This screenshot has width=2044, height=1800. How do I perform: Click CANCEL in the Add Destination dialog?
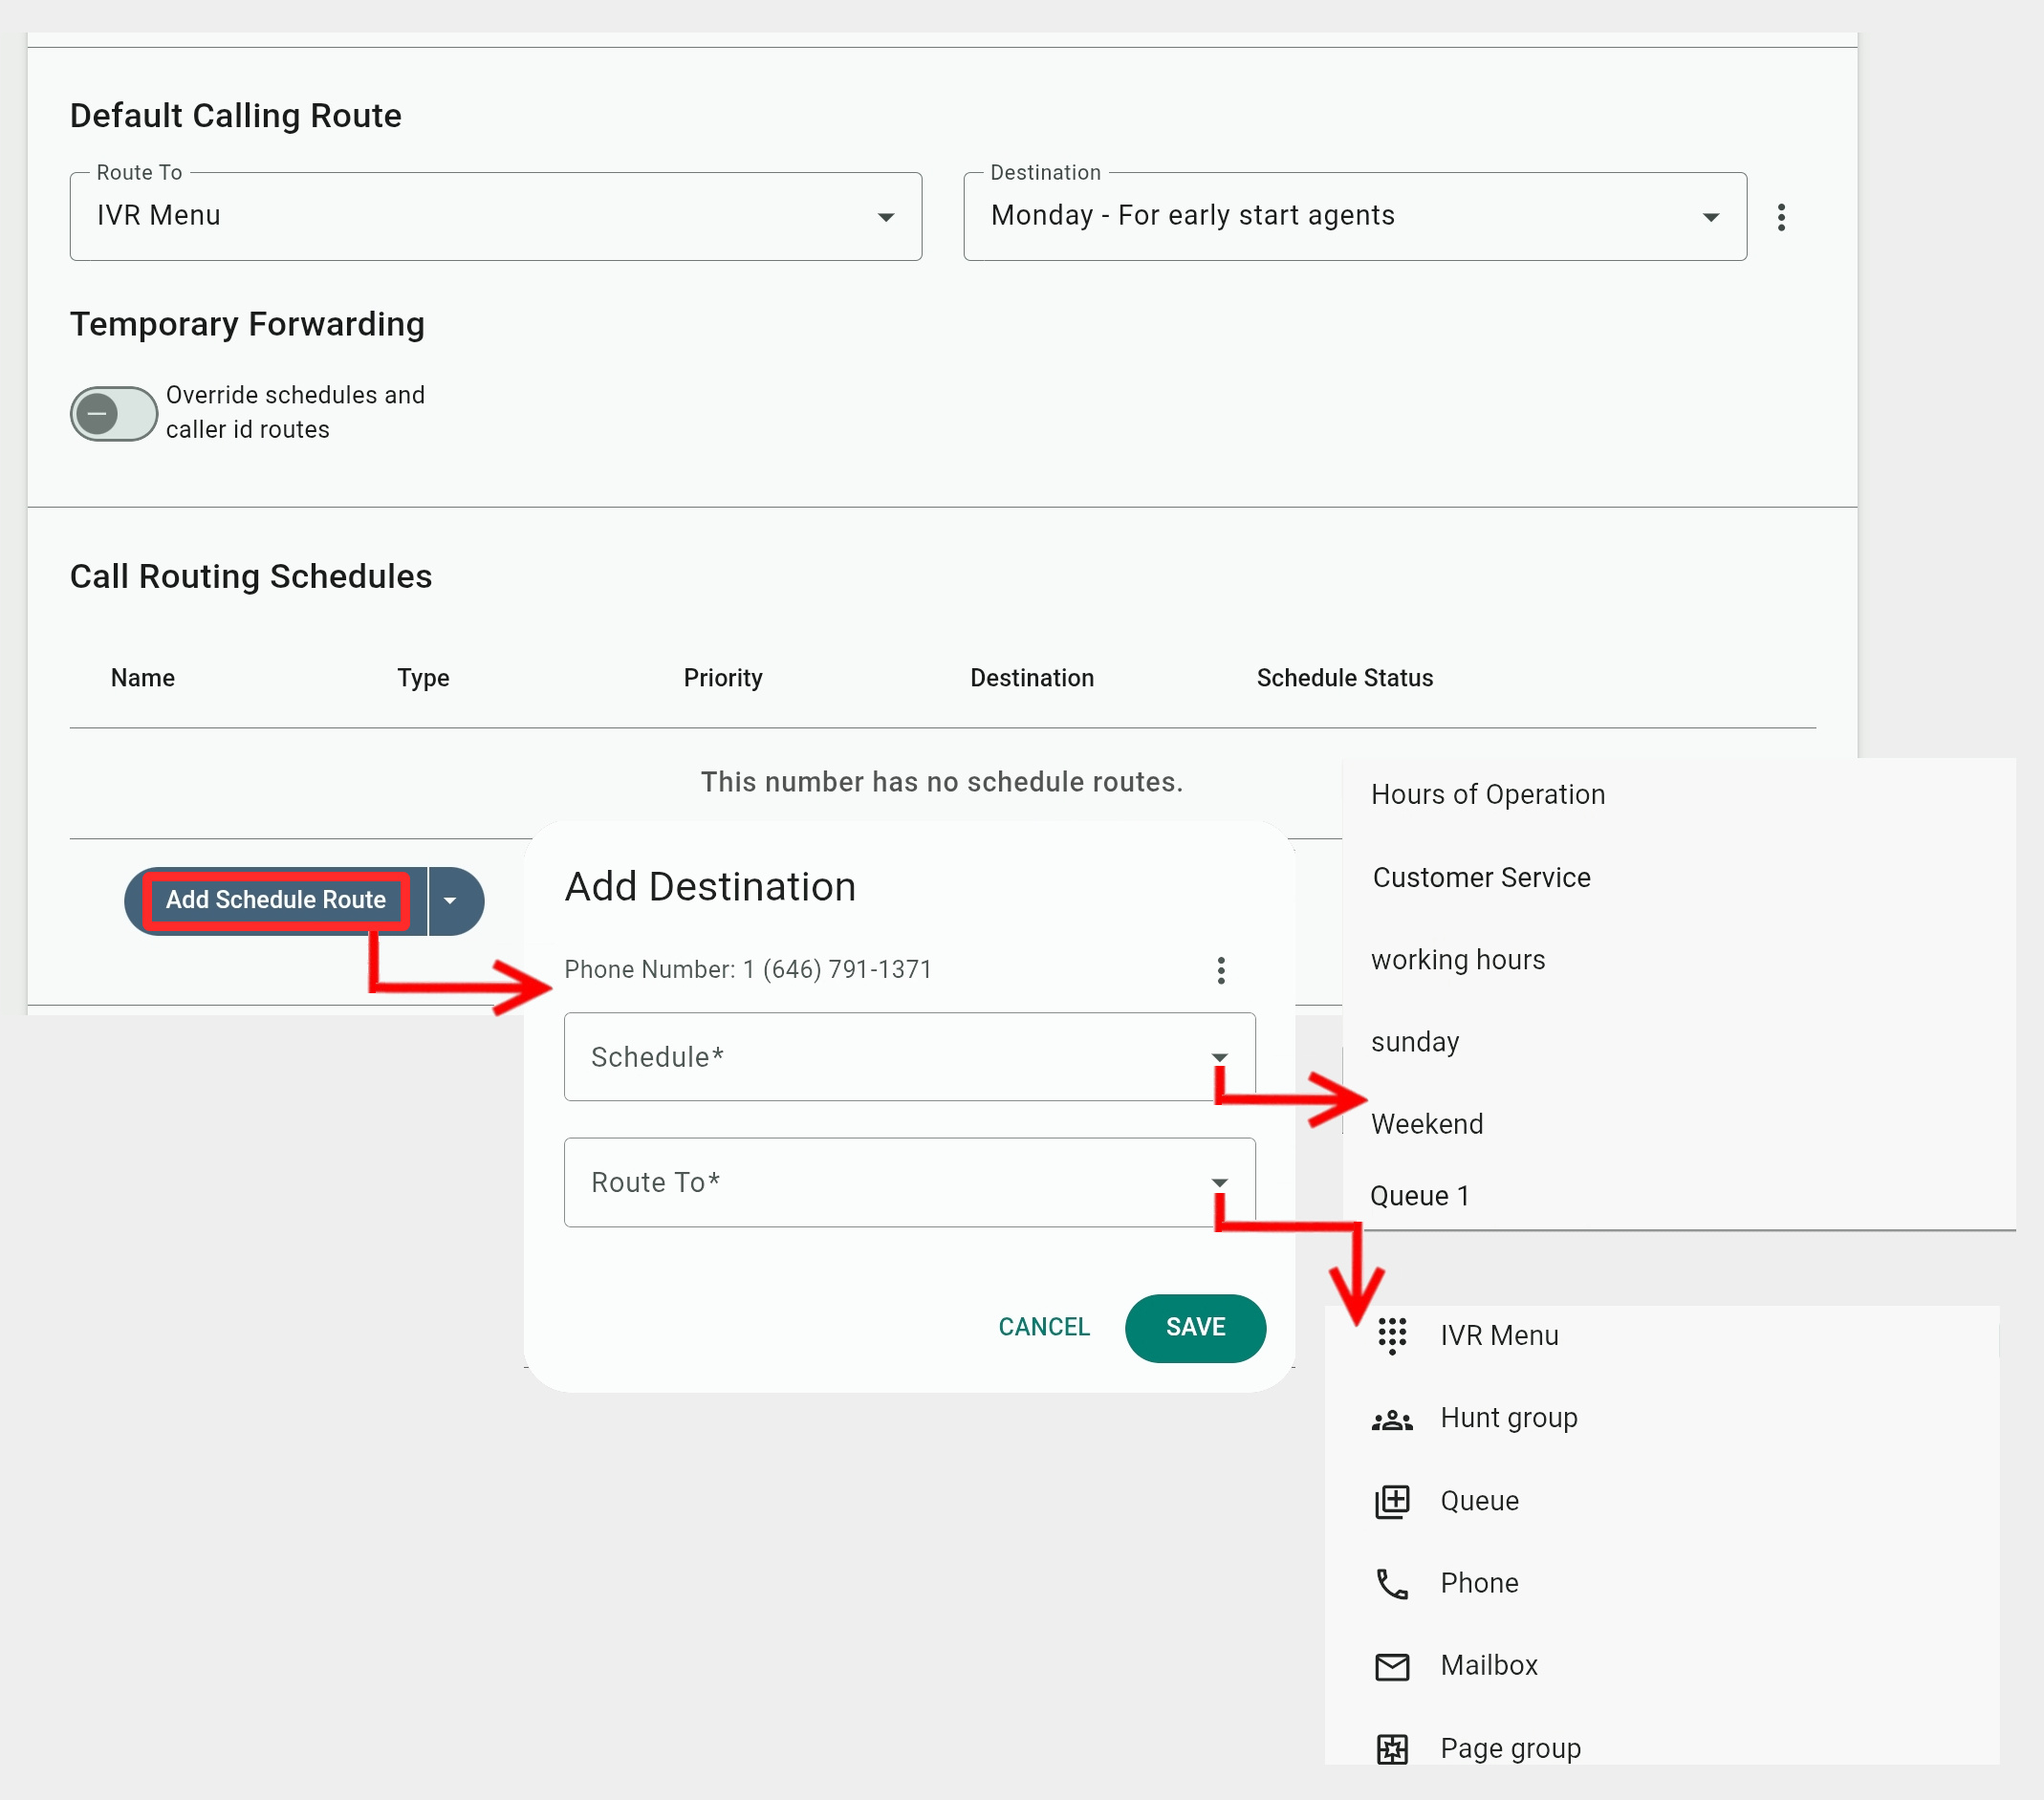[x=1043, y=1327]
